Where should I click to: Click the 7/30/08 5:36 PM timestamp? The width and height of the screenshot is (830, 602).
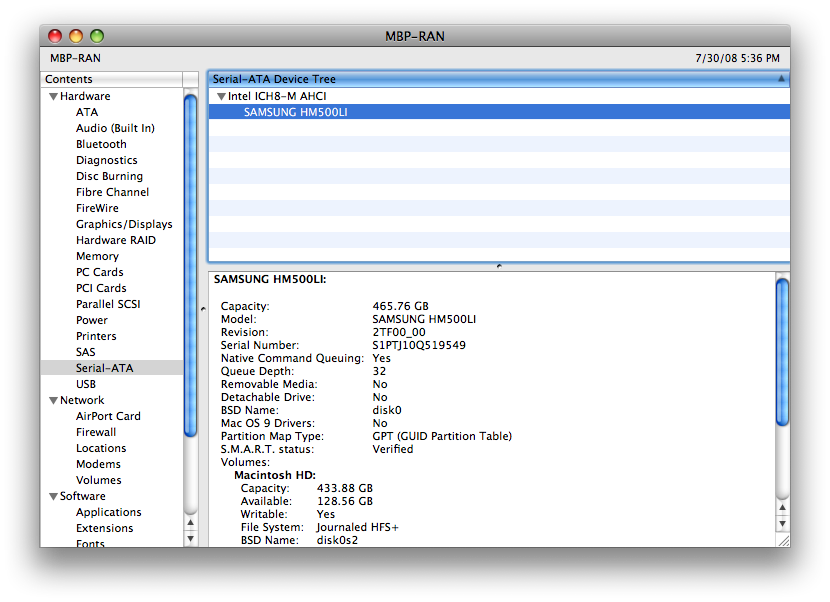(737, 58)
